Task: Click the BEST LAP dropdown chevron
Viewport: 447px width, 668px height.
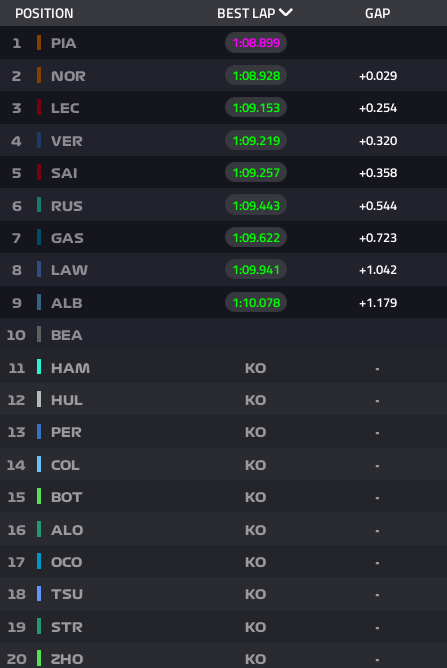Action: [x=286, y=13]
